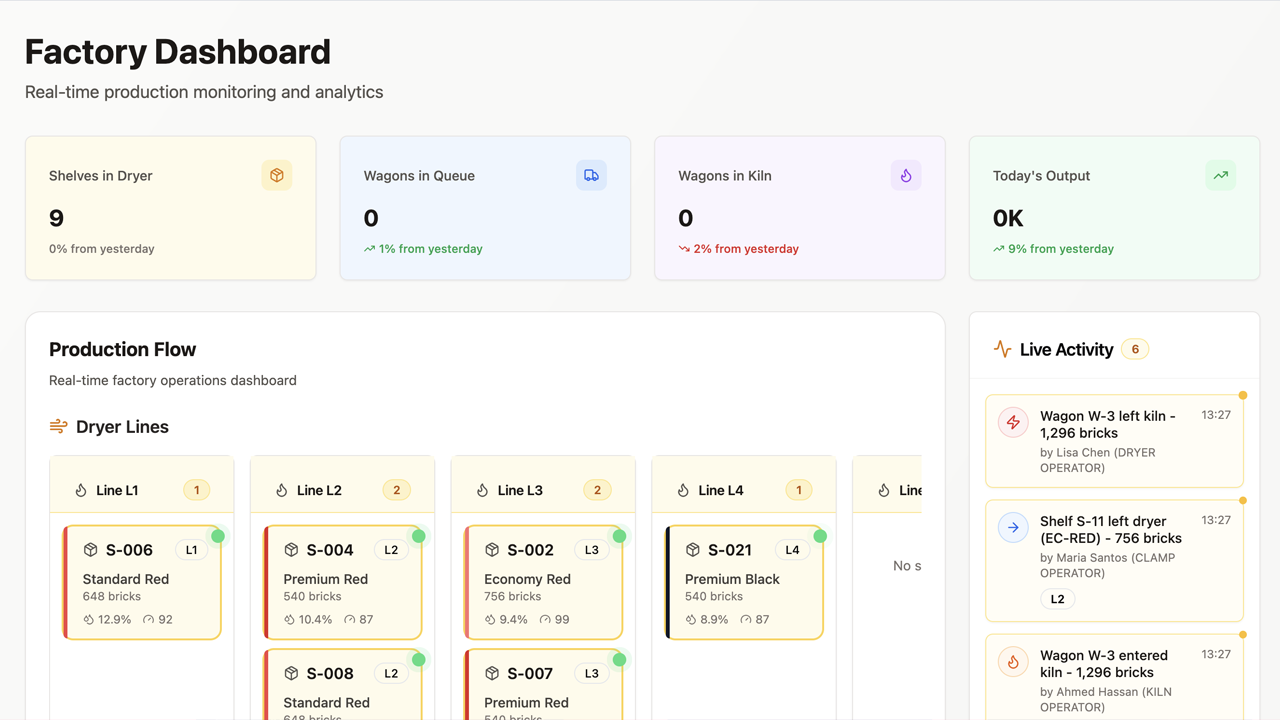Click the Dryer Lines wind icon
Screen dimensions: 1280x720
point(58,427)
